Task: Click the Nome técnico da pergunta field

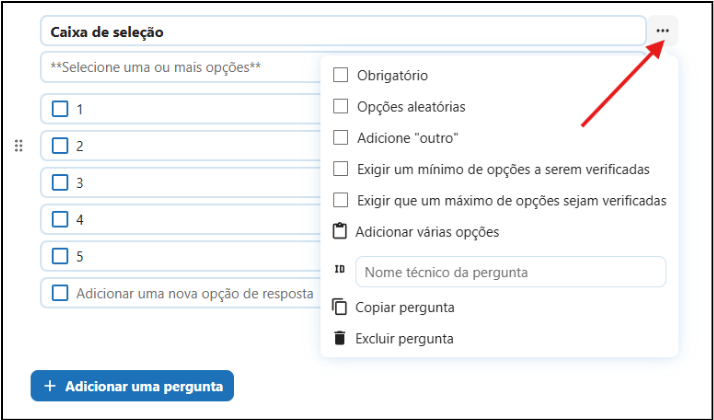Action: [510, 272]
